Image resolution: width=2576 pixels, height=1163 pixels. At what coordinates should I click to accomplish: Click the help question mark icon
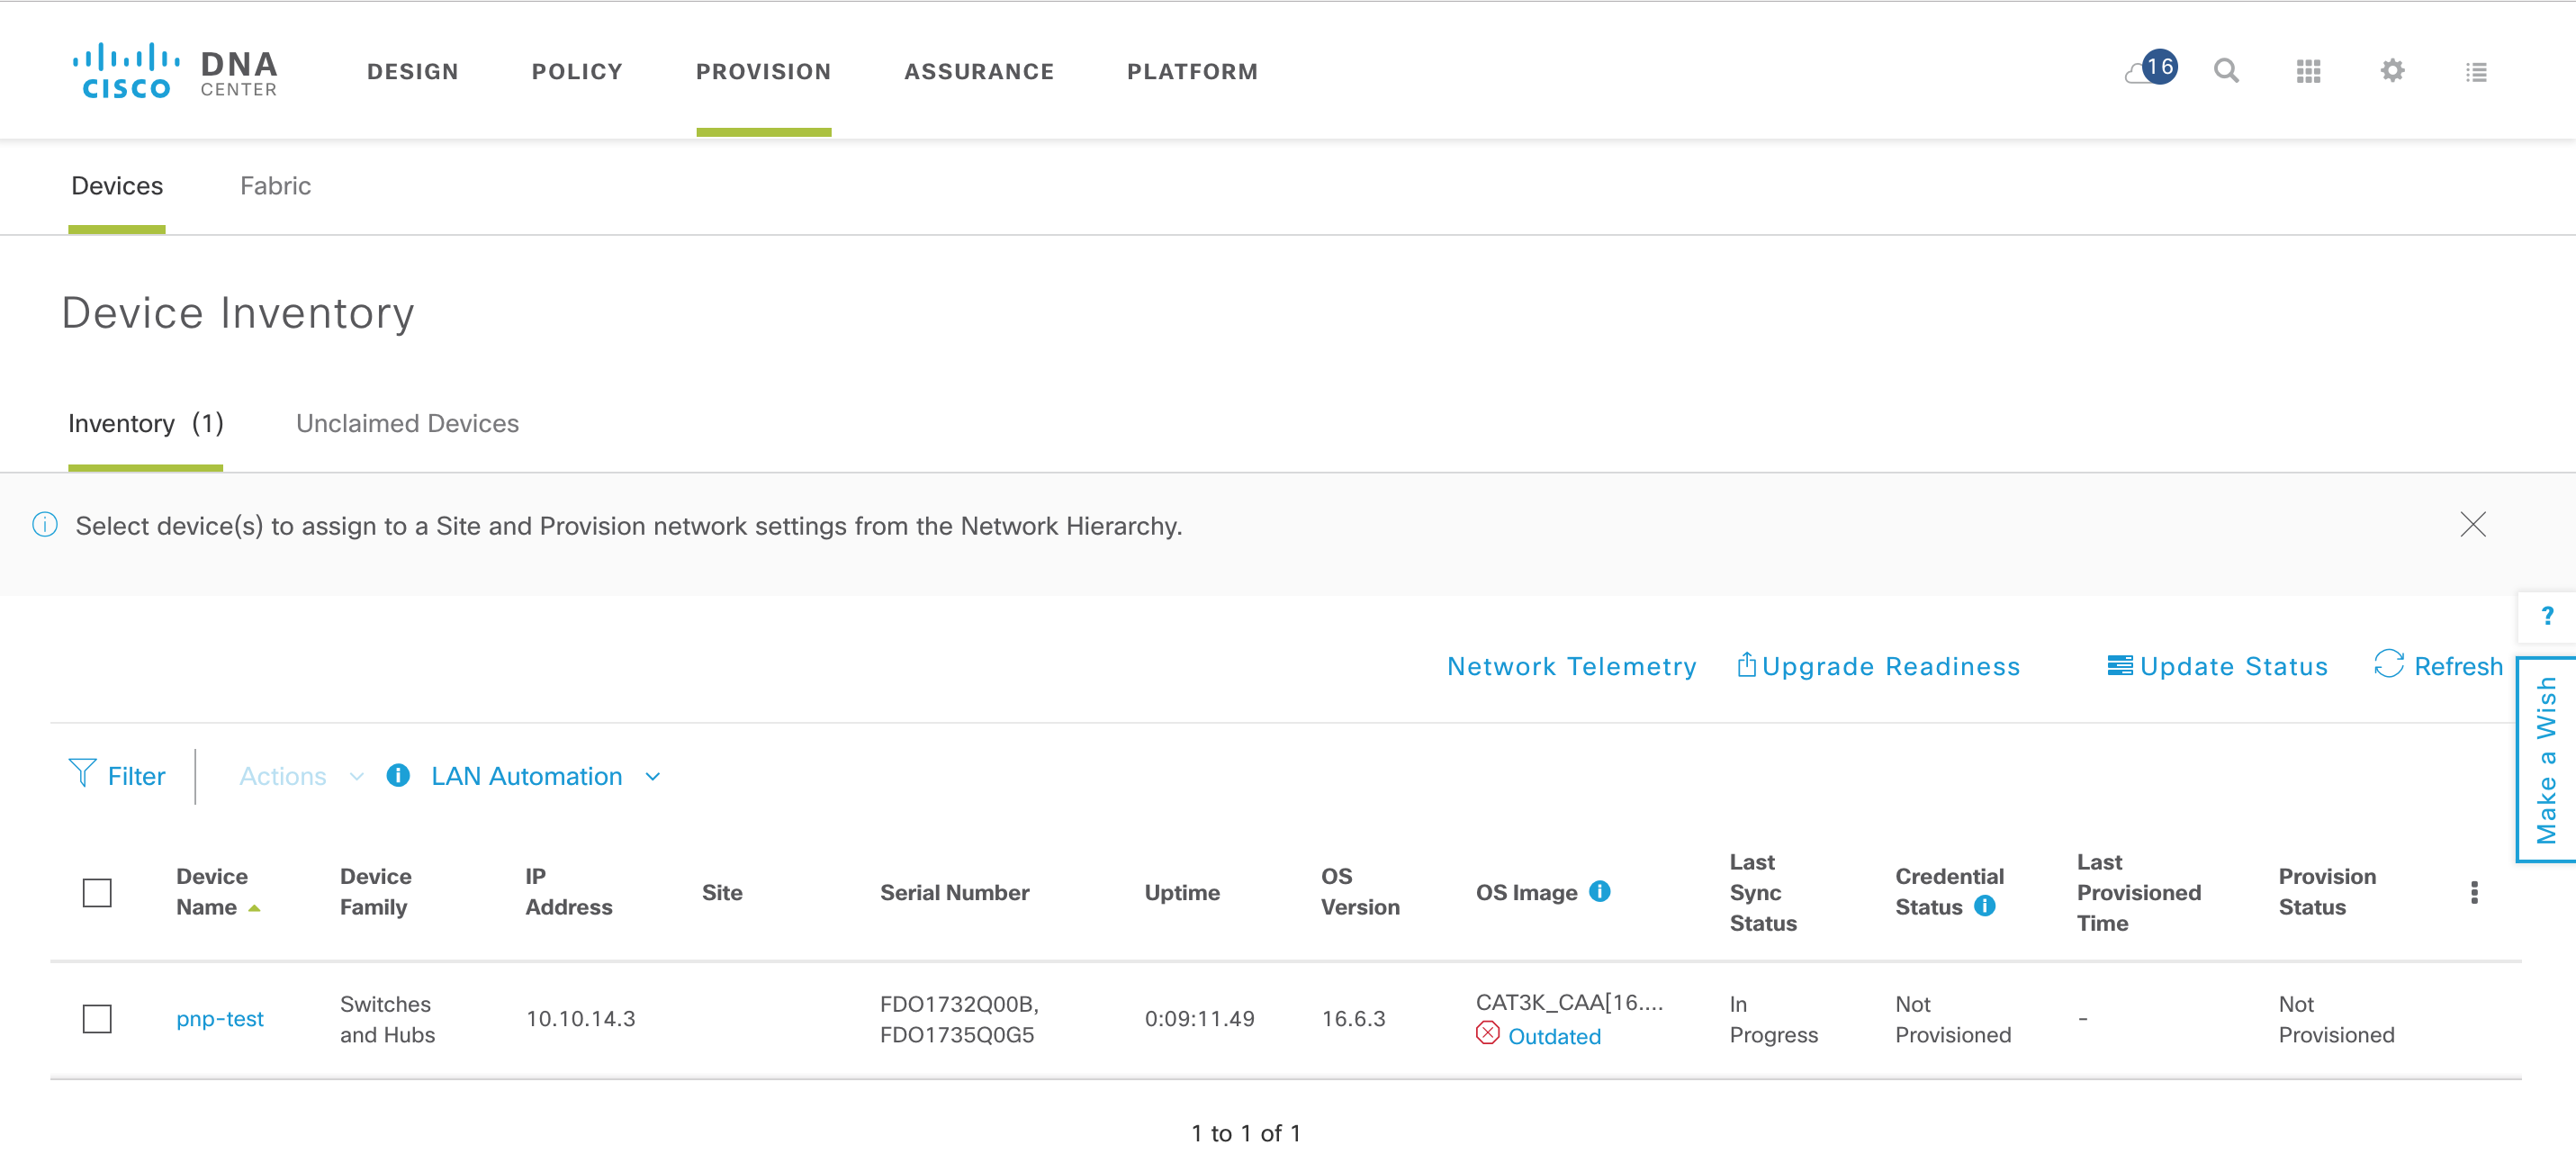(2546, 616)
